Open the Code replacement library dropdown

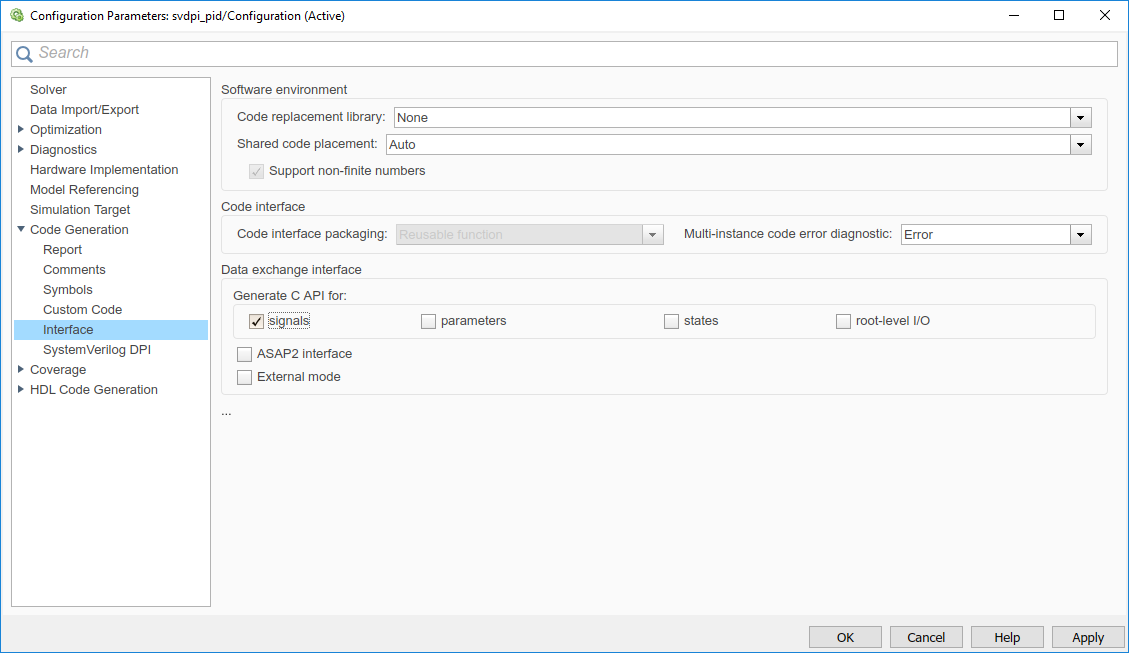pos(1080,118)
